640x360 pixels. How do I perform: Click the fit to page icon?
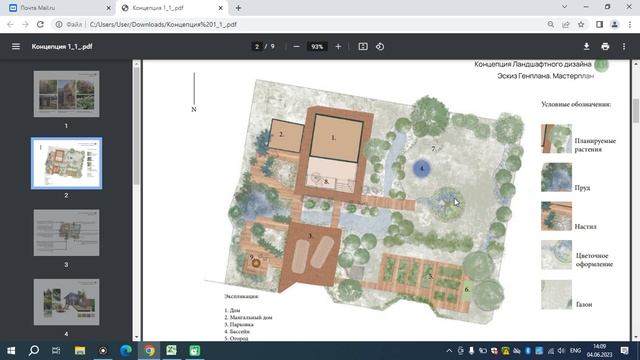pos(363,47)
